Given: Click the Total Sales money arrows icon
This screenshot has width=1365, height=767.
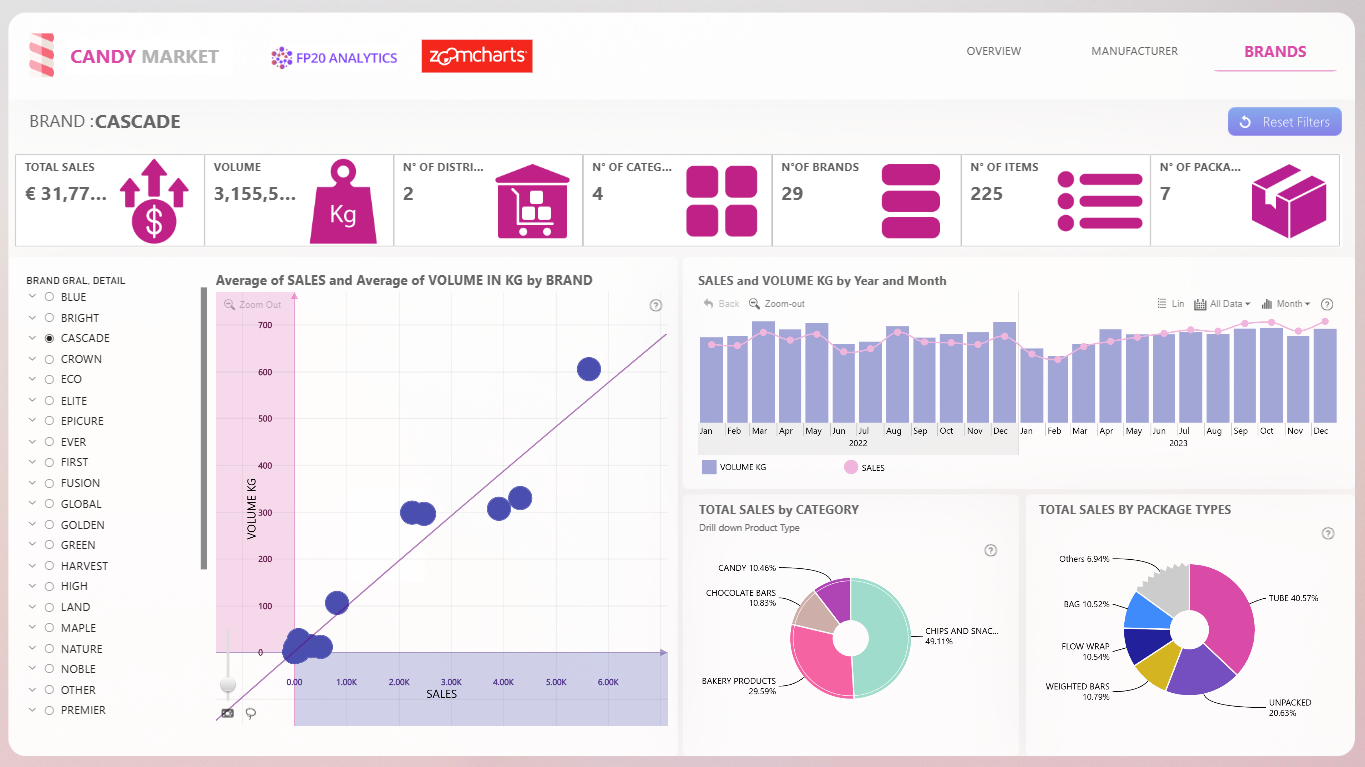Looking at the screenshot, I should [x=154, y=200].
